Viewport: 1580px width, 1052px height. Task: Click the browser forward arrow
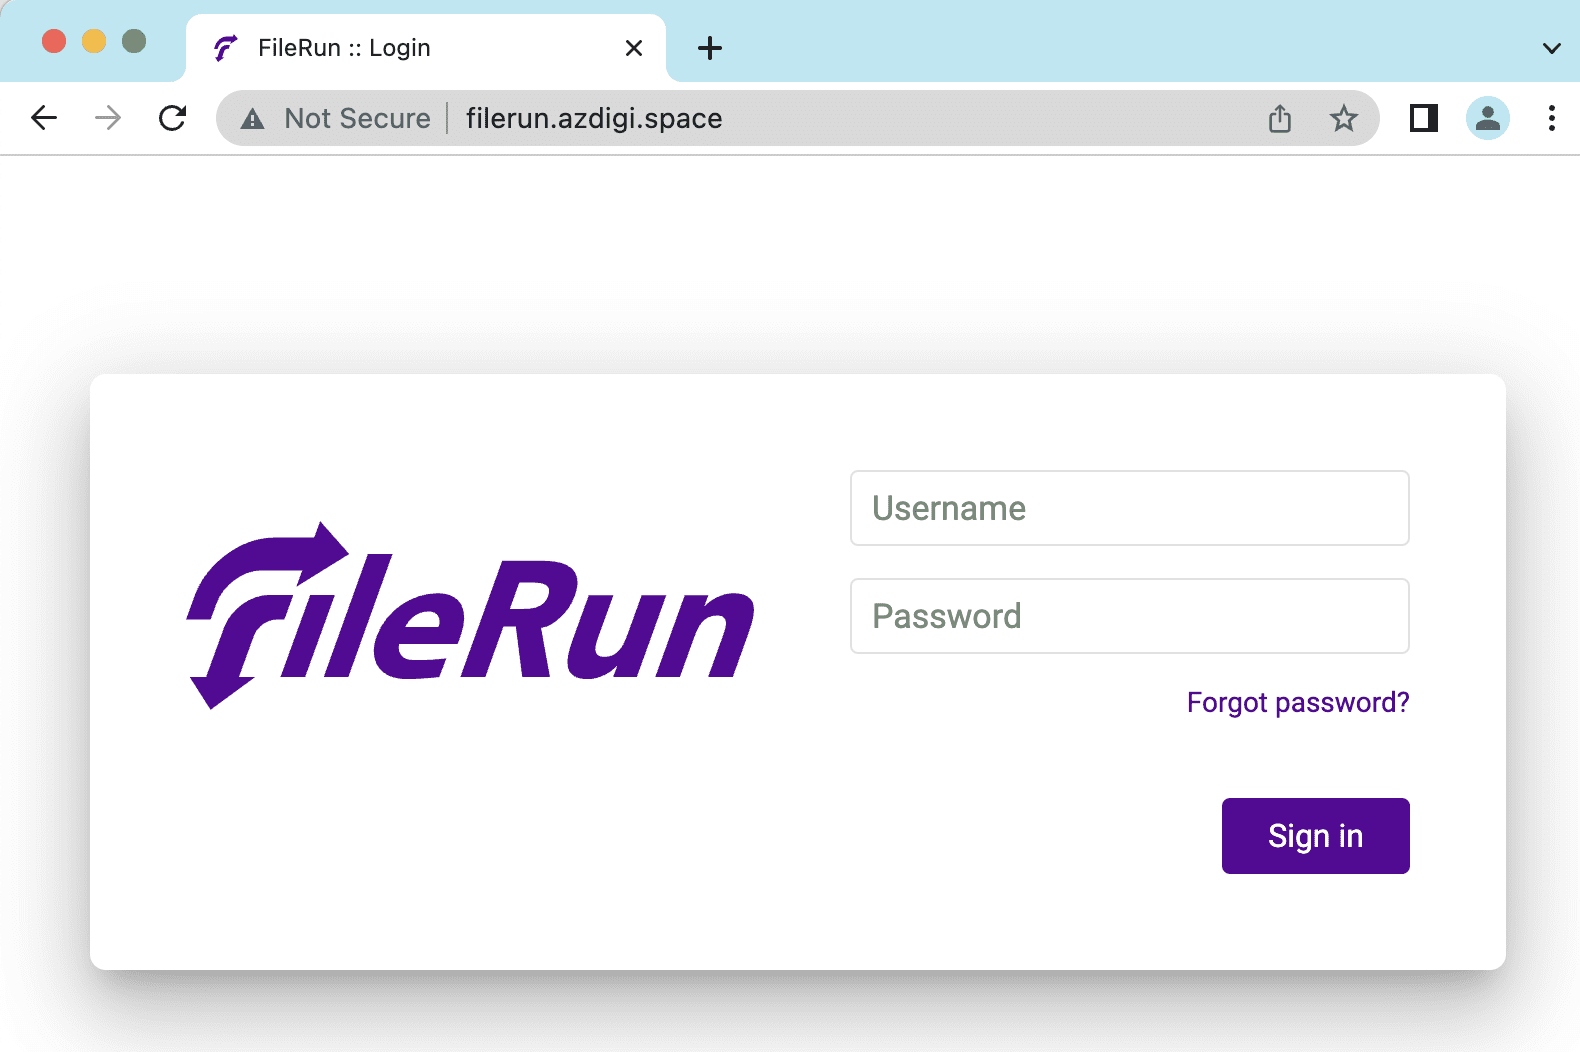(x=108, y=118)
